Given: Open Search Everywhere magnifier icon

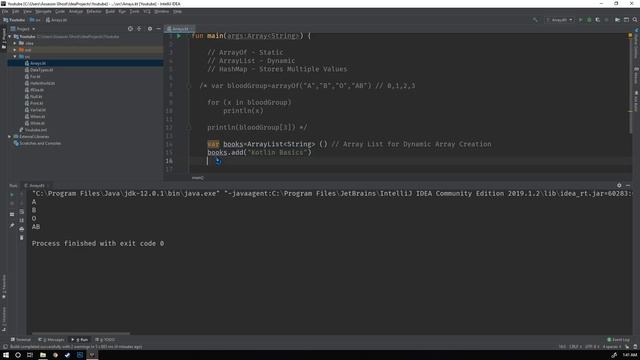Looking at the screenshot, I should pyautogui.click(x=635, y=20).
